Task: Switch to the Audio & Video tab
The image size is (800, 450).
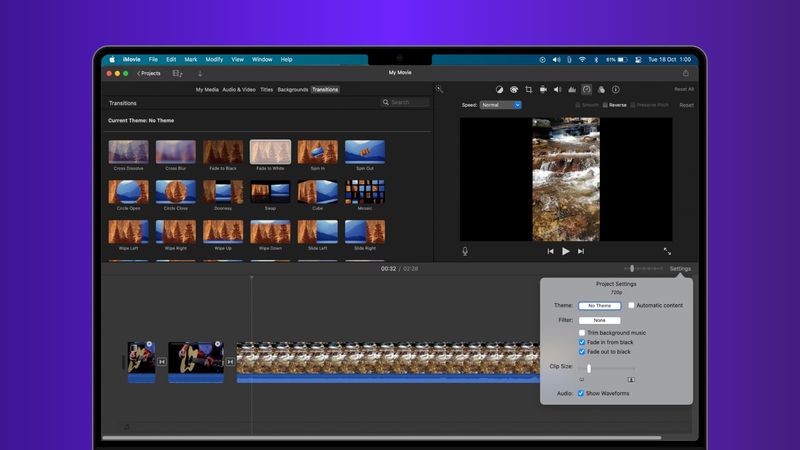Action: pyautogui.click(x=239, y=90)
